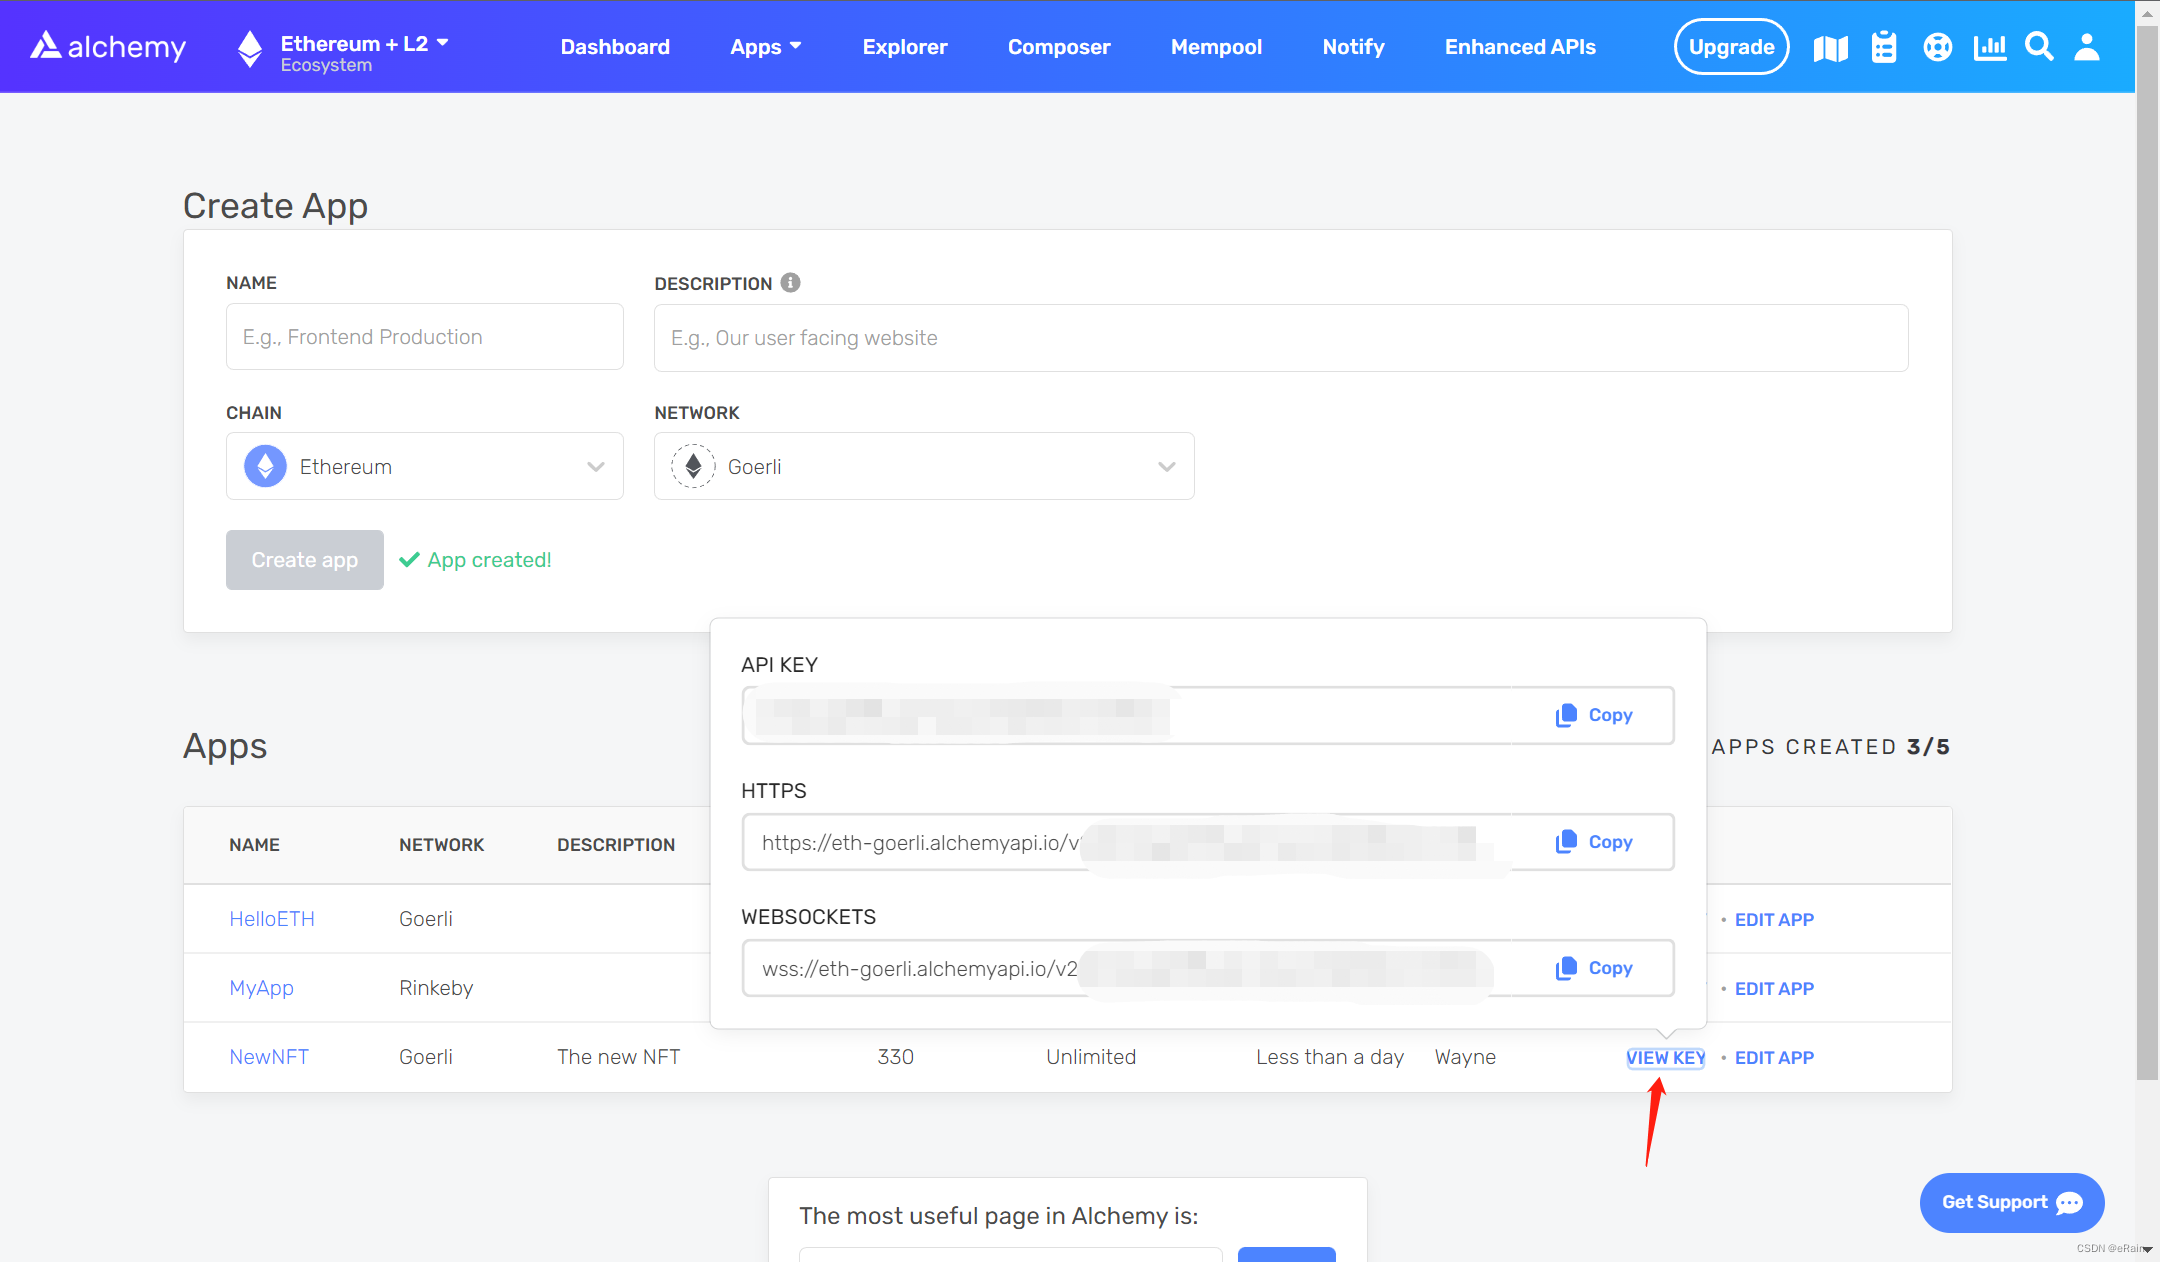
Task: Copy the WEBSOCKETS endpoint URL
Action: click(x=1594, y=968)
